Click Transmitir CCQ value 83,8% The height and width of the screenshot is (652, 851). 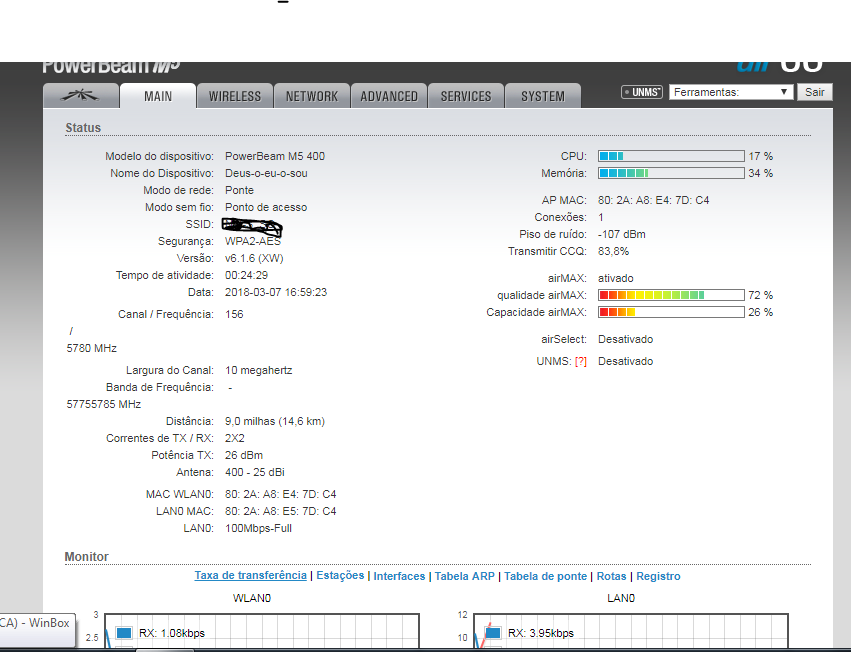614,251
